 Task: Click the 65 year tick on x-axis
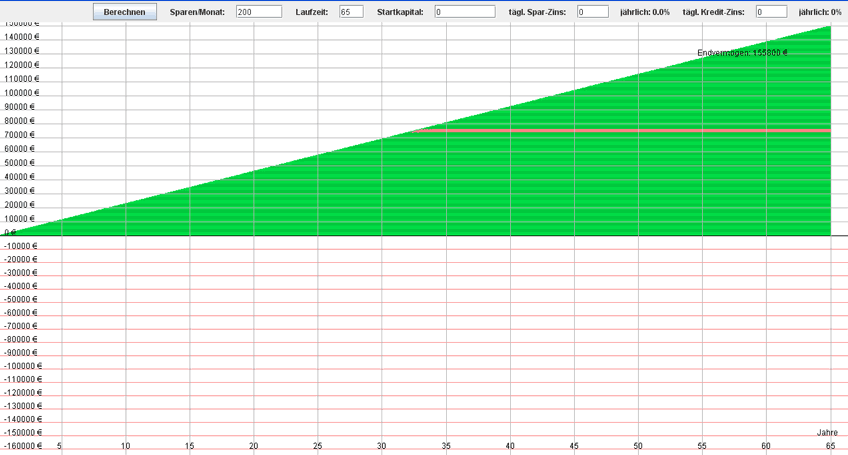click(x=830, y=446)
